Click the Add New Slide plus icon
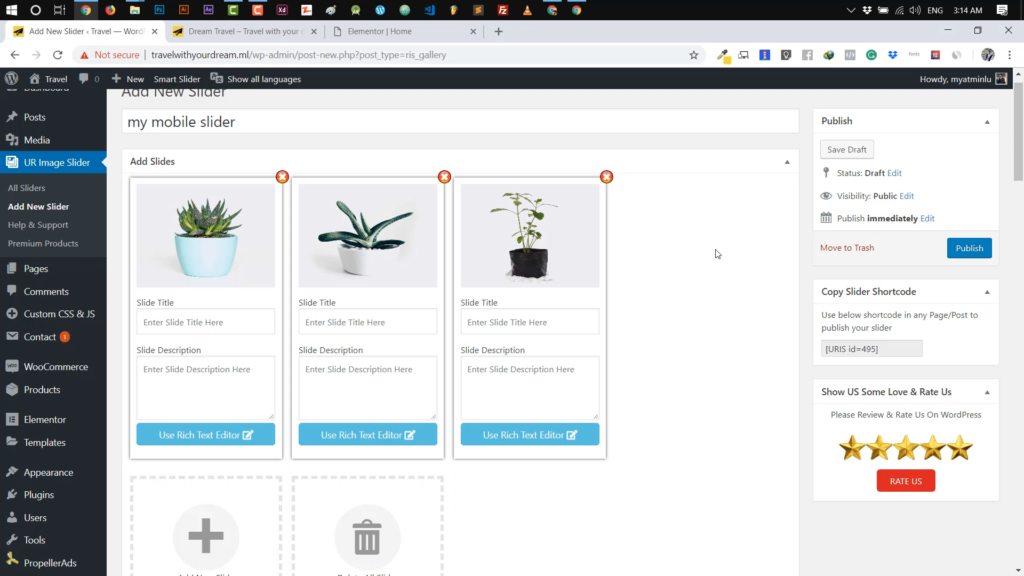The width and height of the screenshot is (1024, 576). [x=206, y=536]
